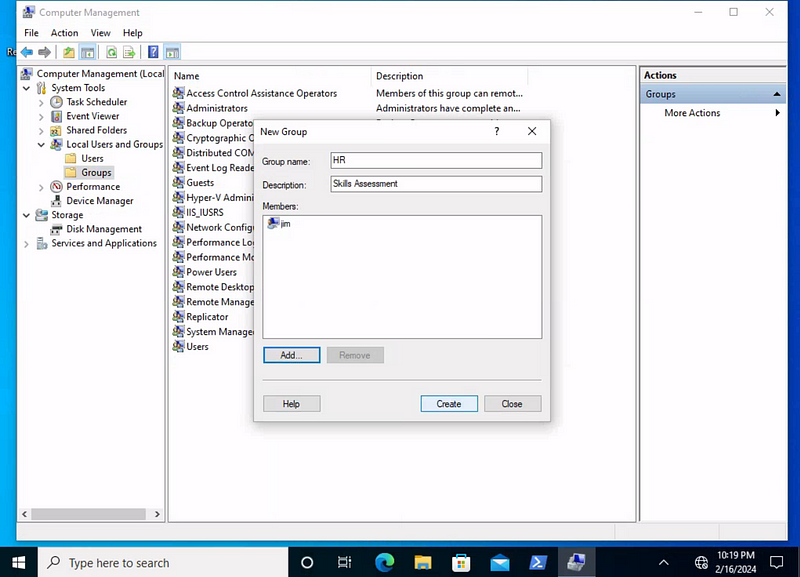Expand the Task Scheduler node
The width and height of the screenshot is (800, 577).
(41, 103)
